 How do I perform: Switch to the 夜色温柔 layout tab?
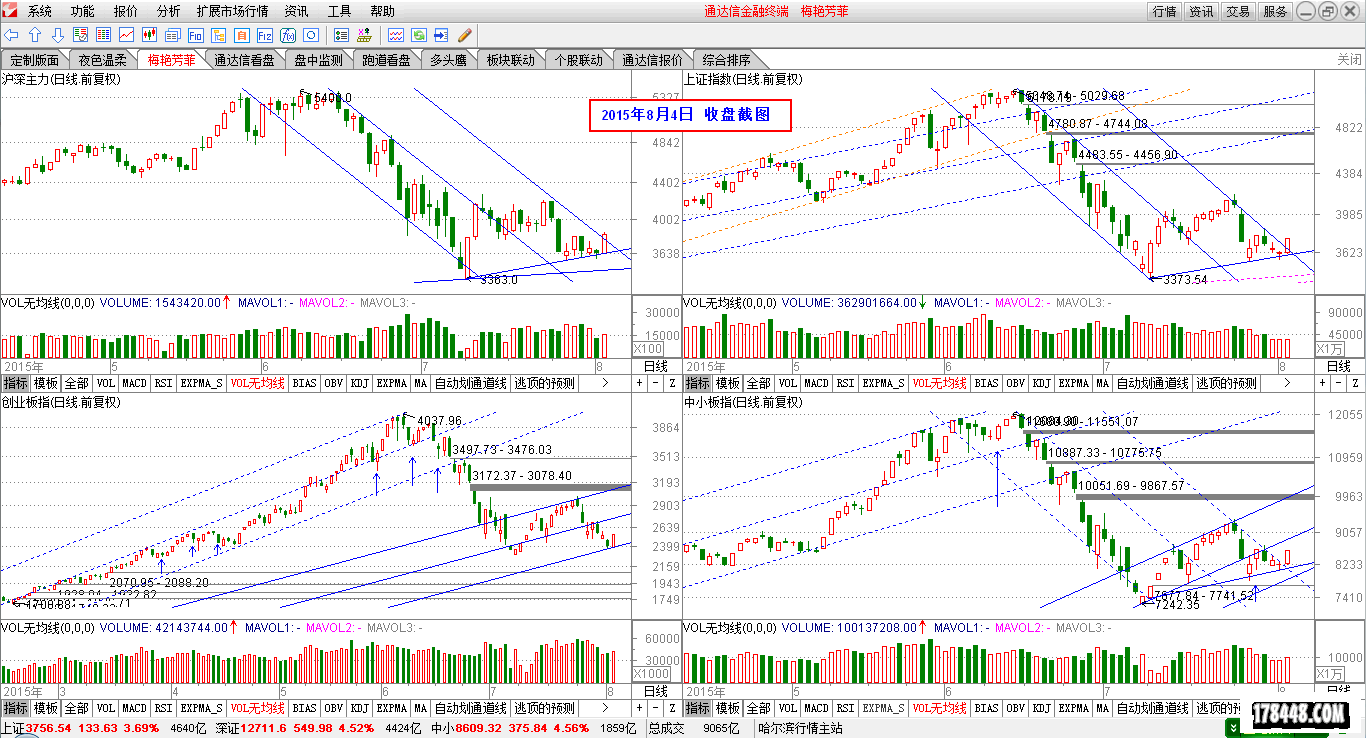click(103, 60)
